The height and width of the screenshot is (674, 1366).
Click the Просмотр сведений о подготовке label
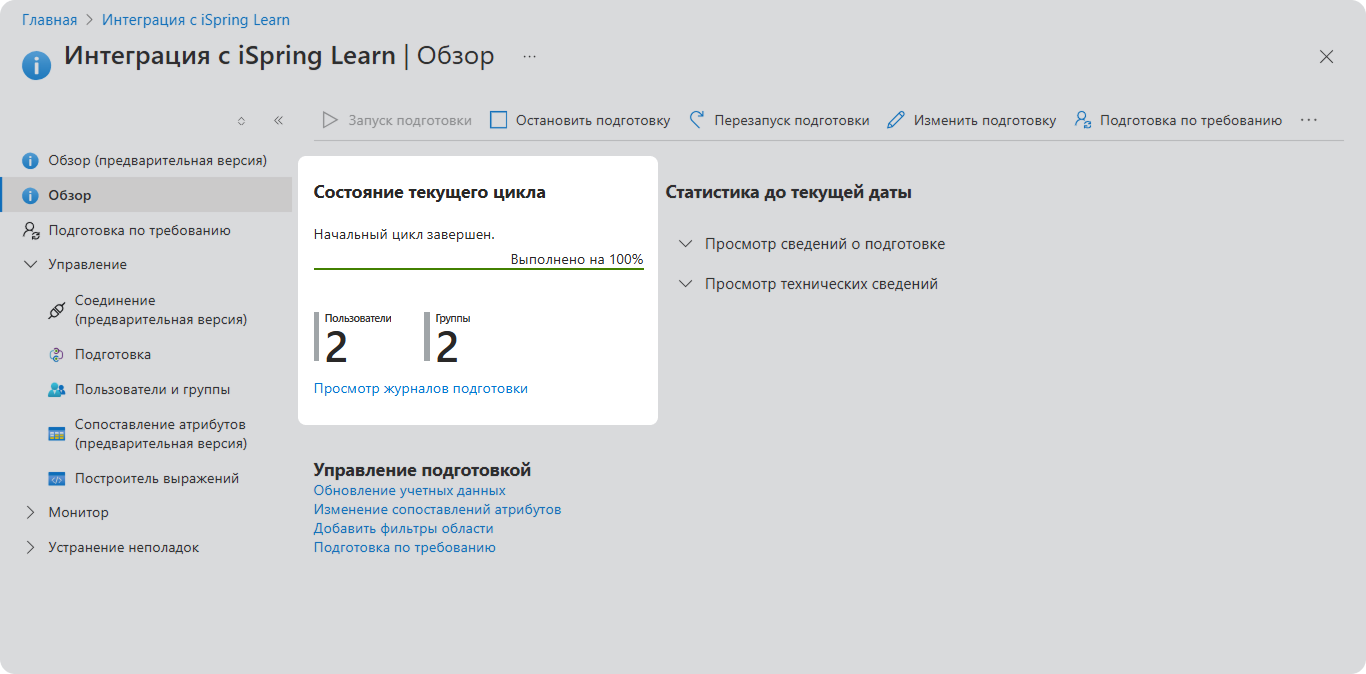coord(825,244)
